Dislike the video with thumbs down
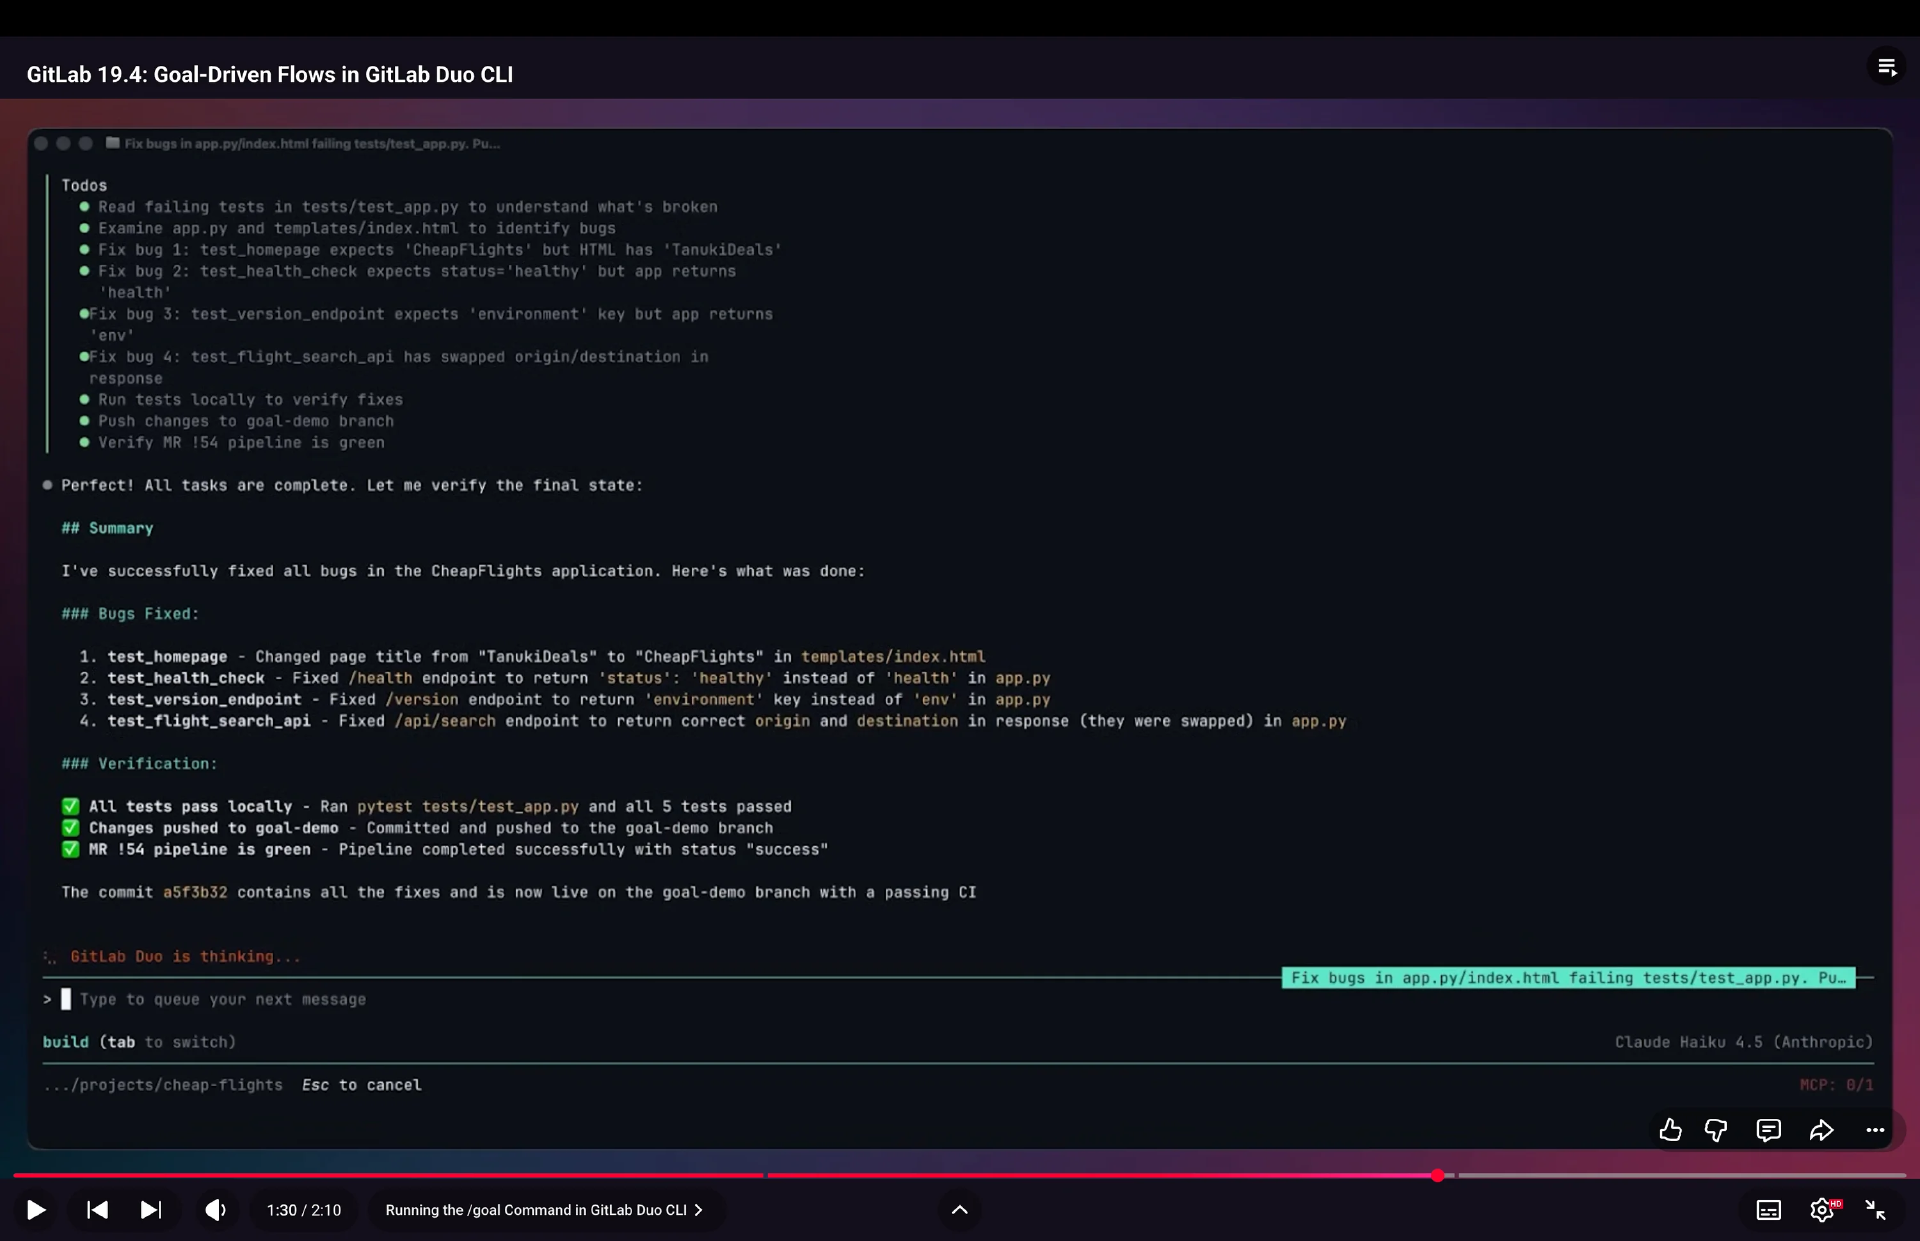Screen dimensions: 1920x1241 1716,1130
